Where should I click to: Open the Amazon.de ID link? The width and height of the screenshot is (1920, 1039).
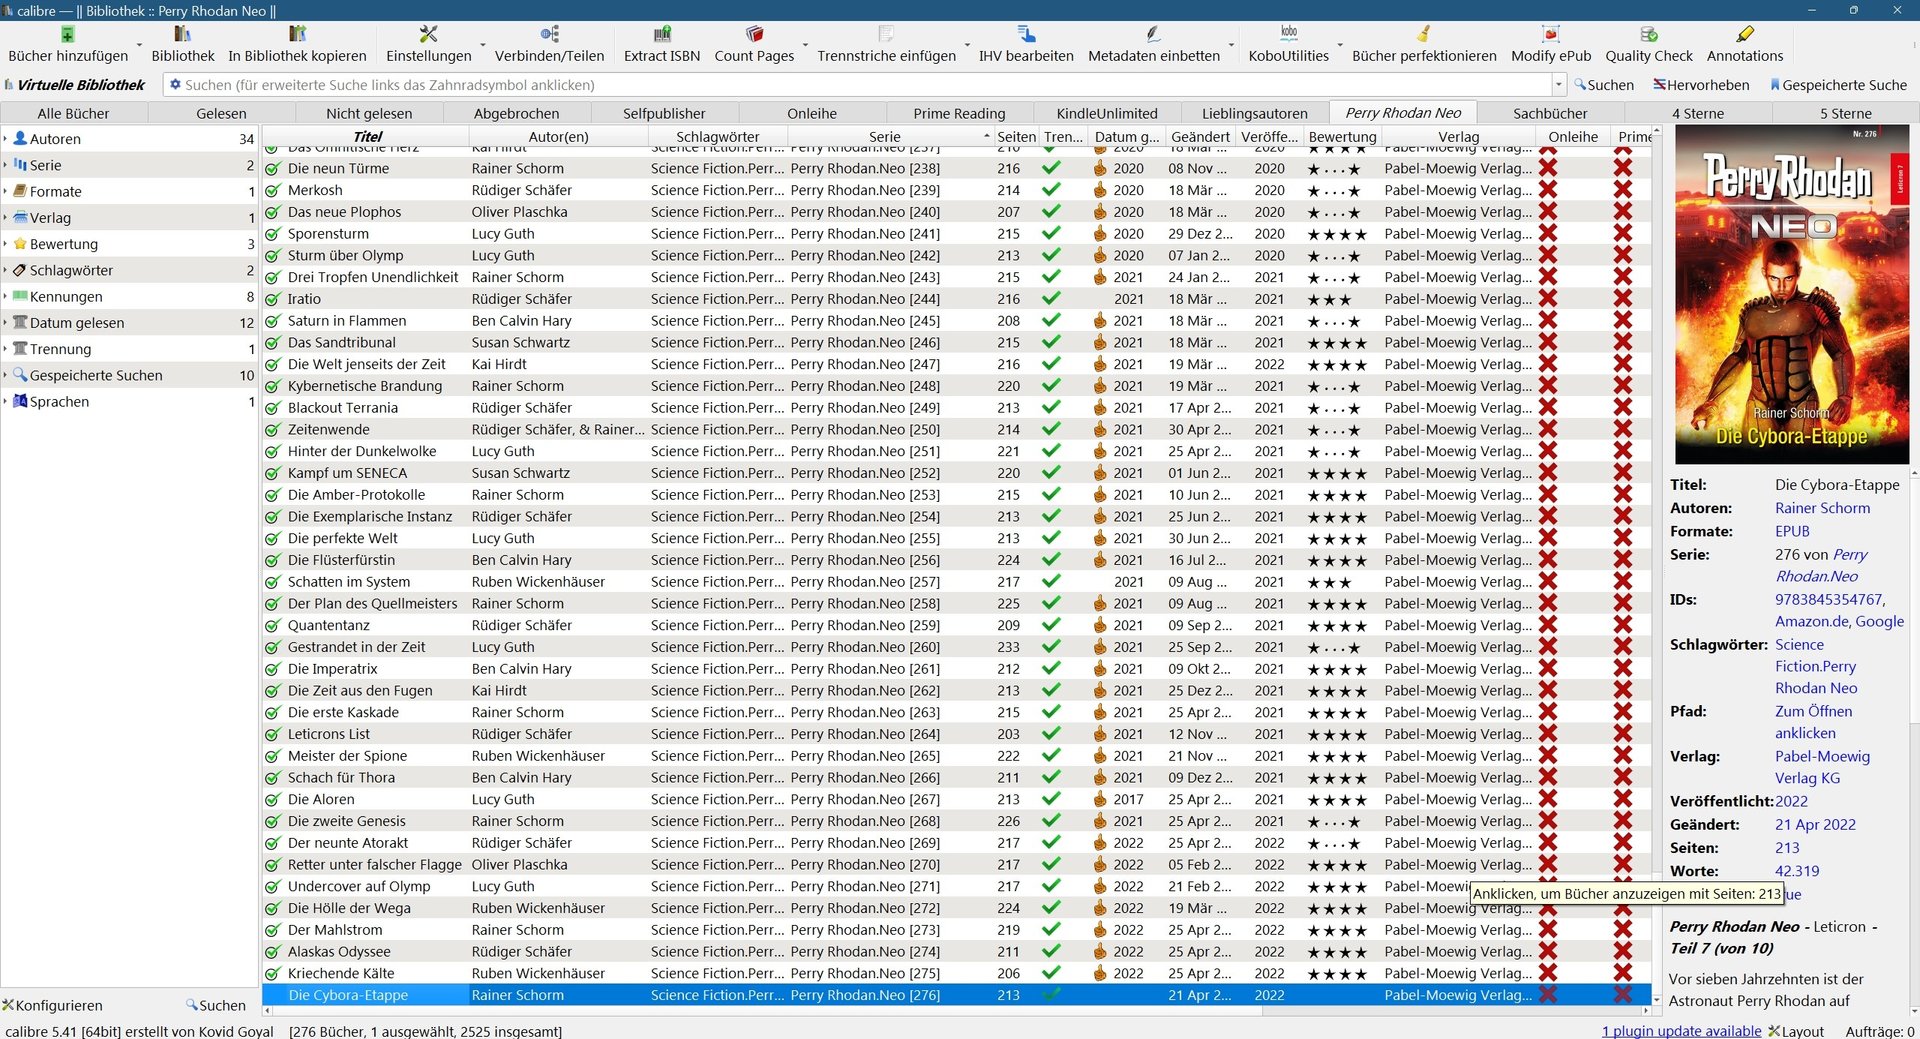coord(1810,621)
